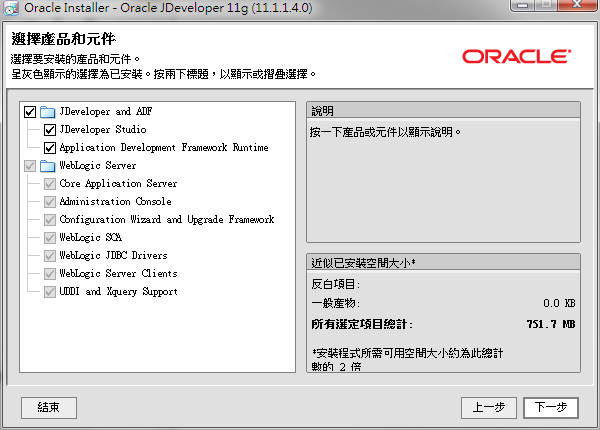Click the 選擇產品和元件 heading
Screen dimensions: 600x430
point(64,39)
